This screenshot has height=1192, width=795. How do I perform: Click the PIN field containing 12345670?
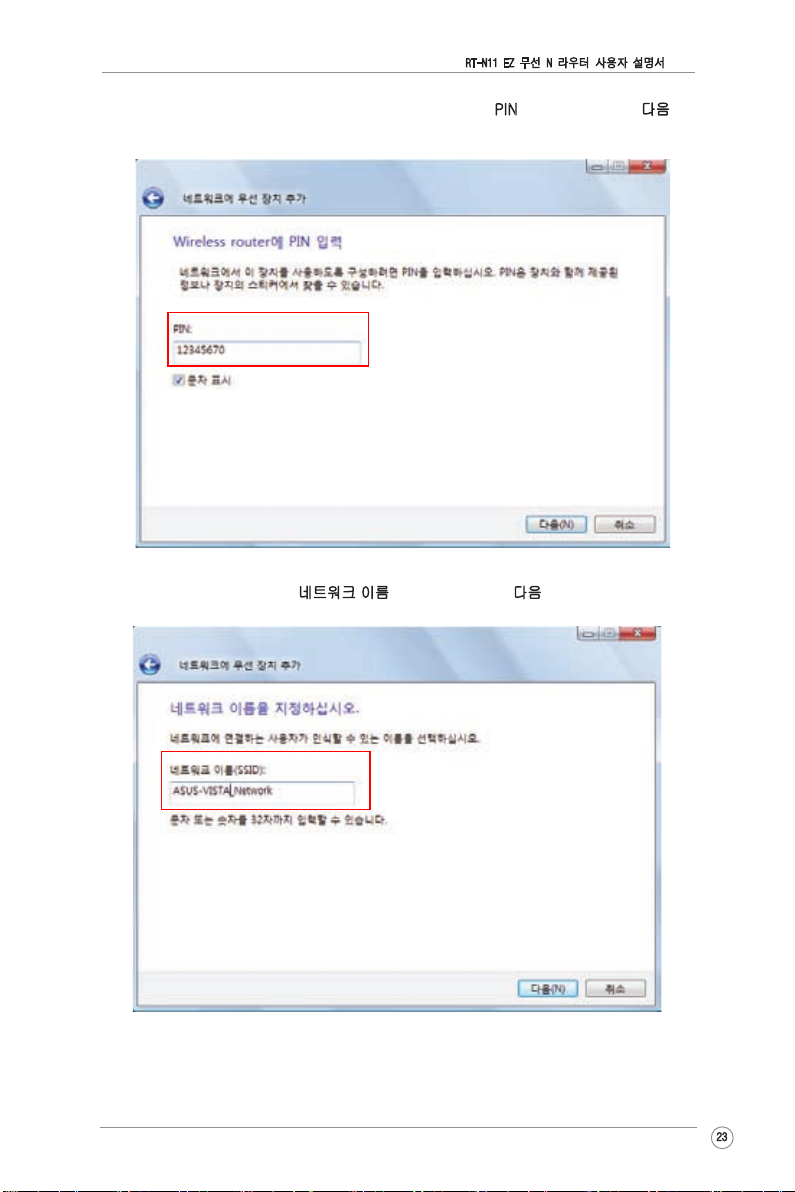[266, 350]
